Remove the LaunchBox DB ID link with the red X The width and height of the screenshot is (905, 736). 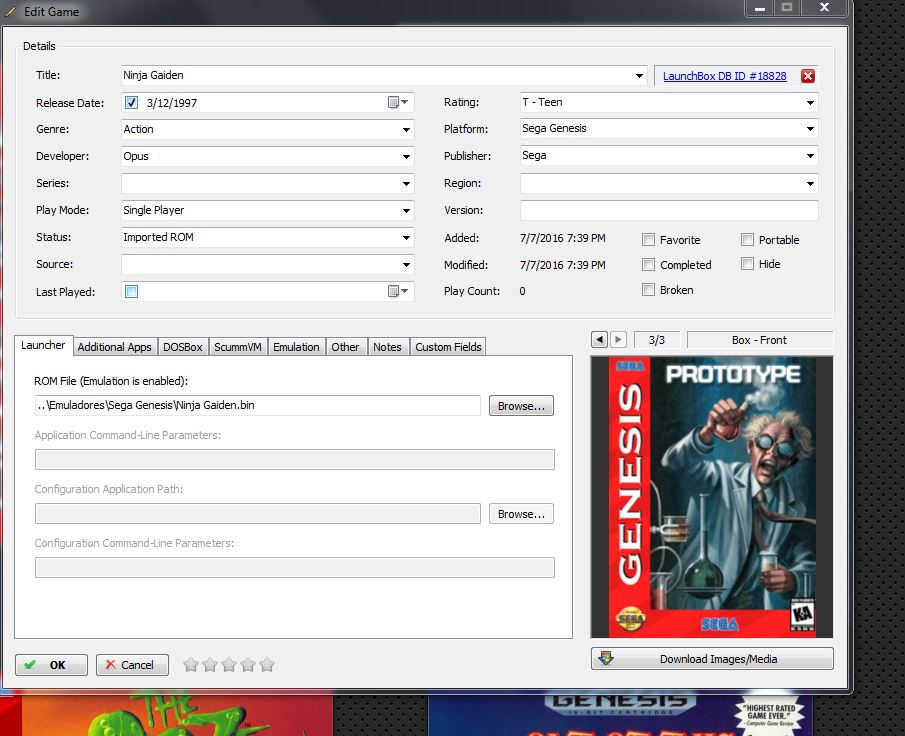tap(808, 76)
